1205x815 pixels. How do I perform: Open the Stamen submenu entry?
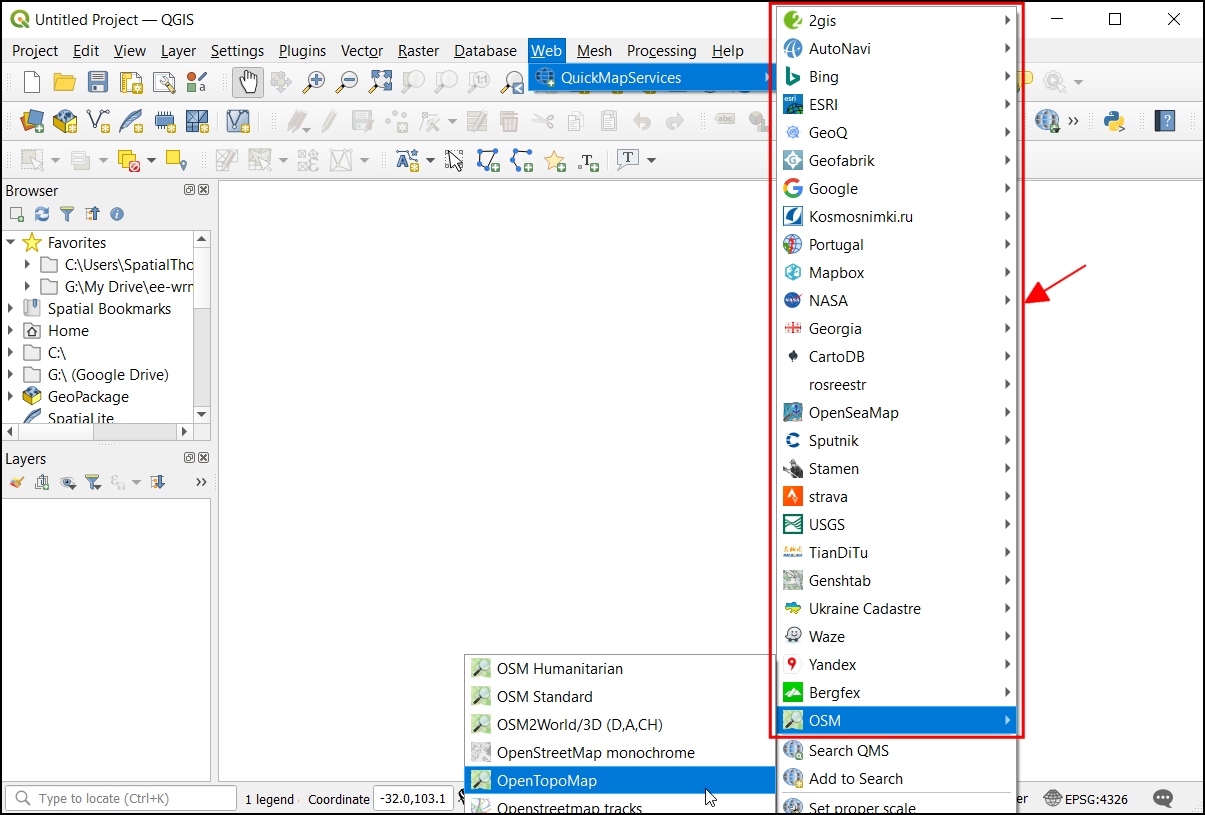pyautogui.click(x=897, y=468)
